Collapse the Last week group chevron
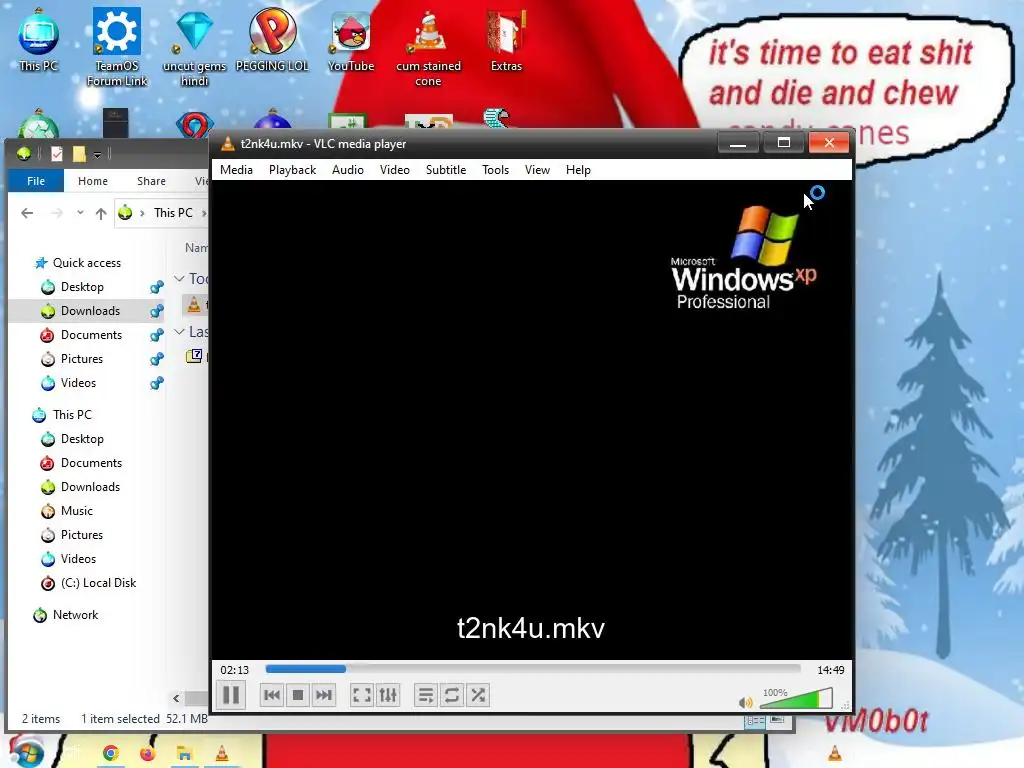The image size is (1024, 768). pyautogui.click(x=179, y=332)
